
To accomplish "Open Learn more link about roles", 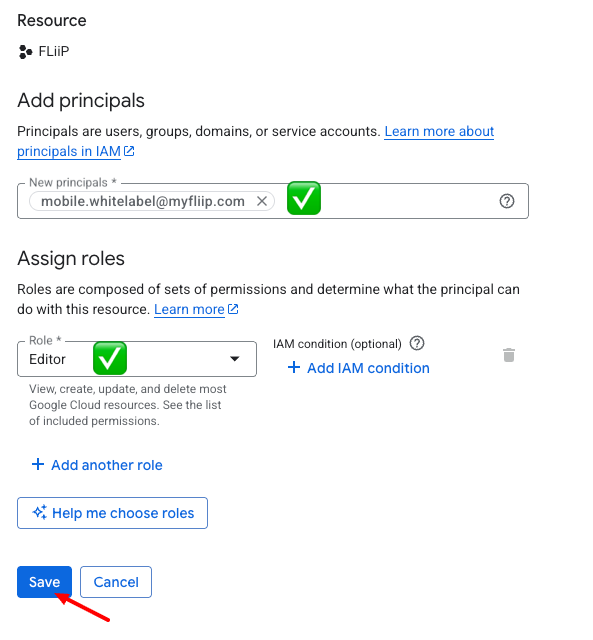I will (x=189, y=309).
